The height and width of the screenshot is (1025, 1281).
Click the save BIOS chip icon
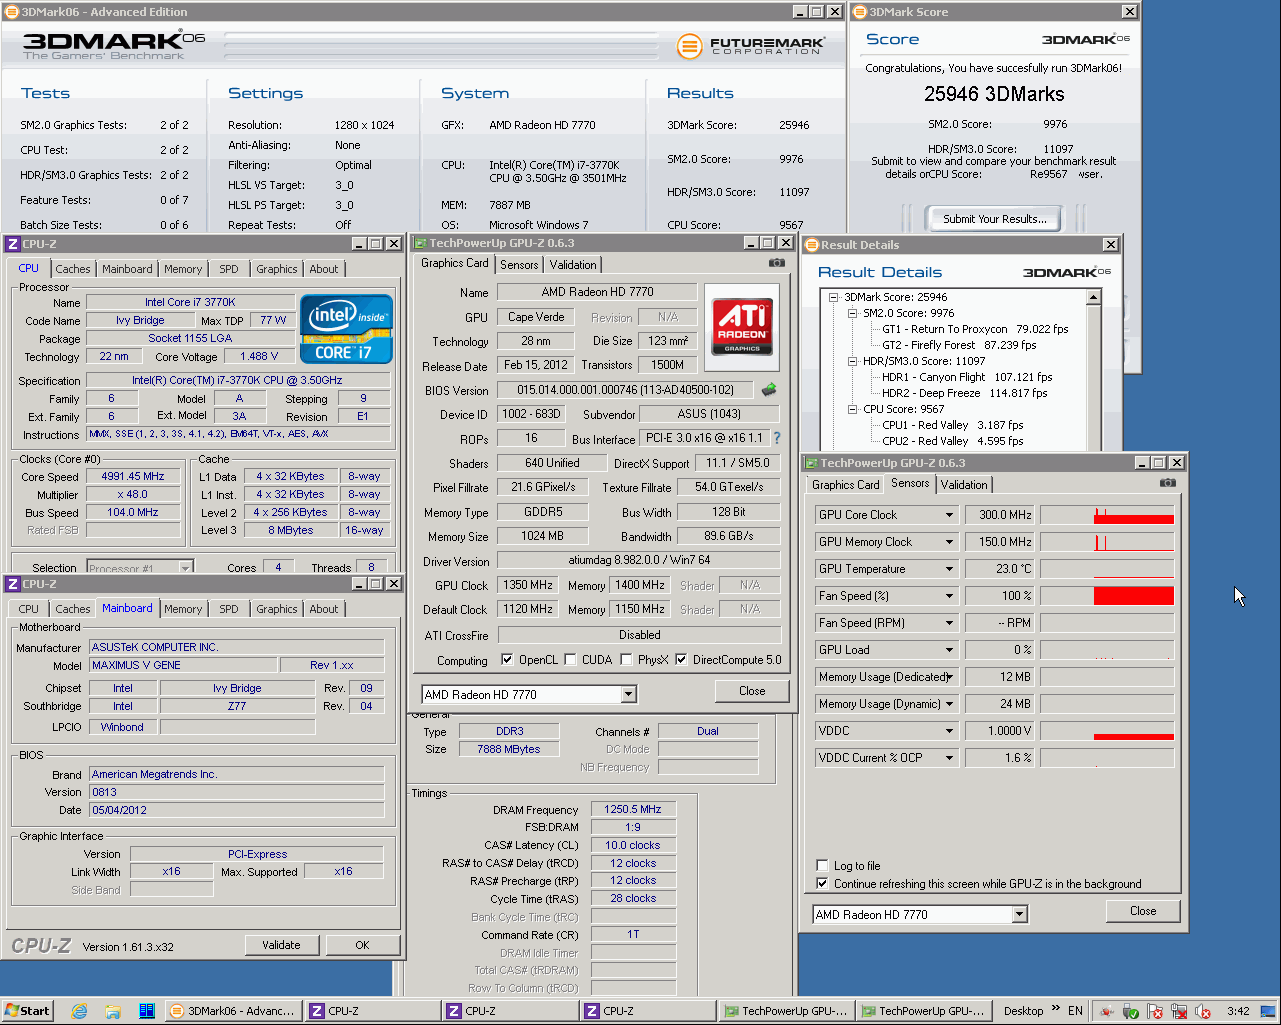(768, 390)
